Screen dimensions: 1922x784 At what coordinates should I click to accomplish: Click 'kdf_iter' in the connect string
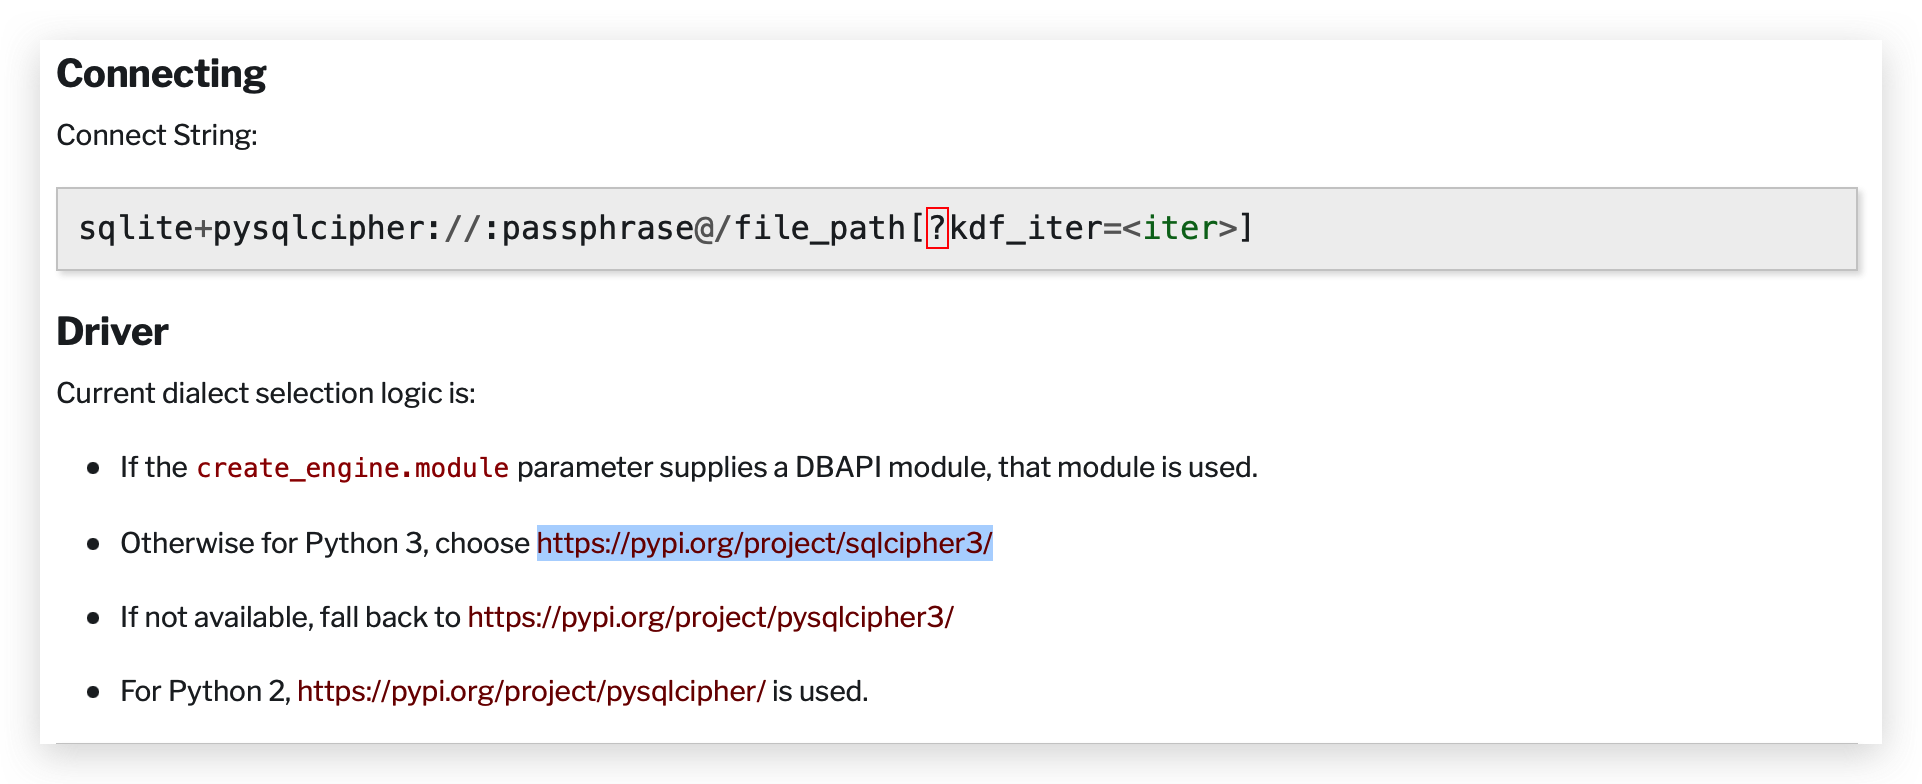1025,228
